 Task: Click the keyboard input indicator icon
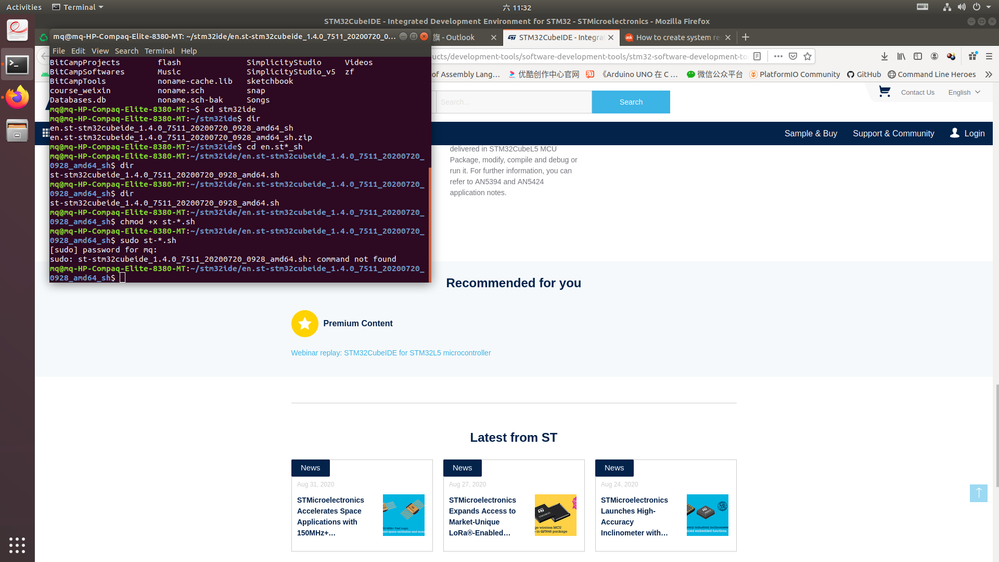[922, 7]
